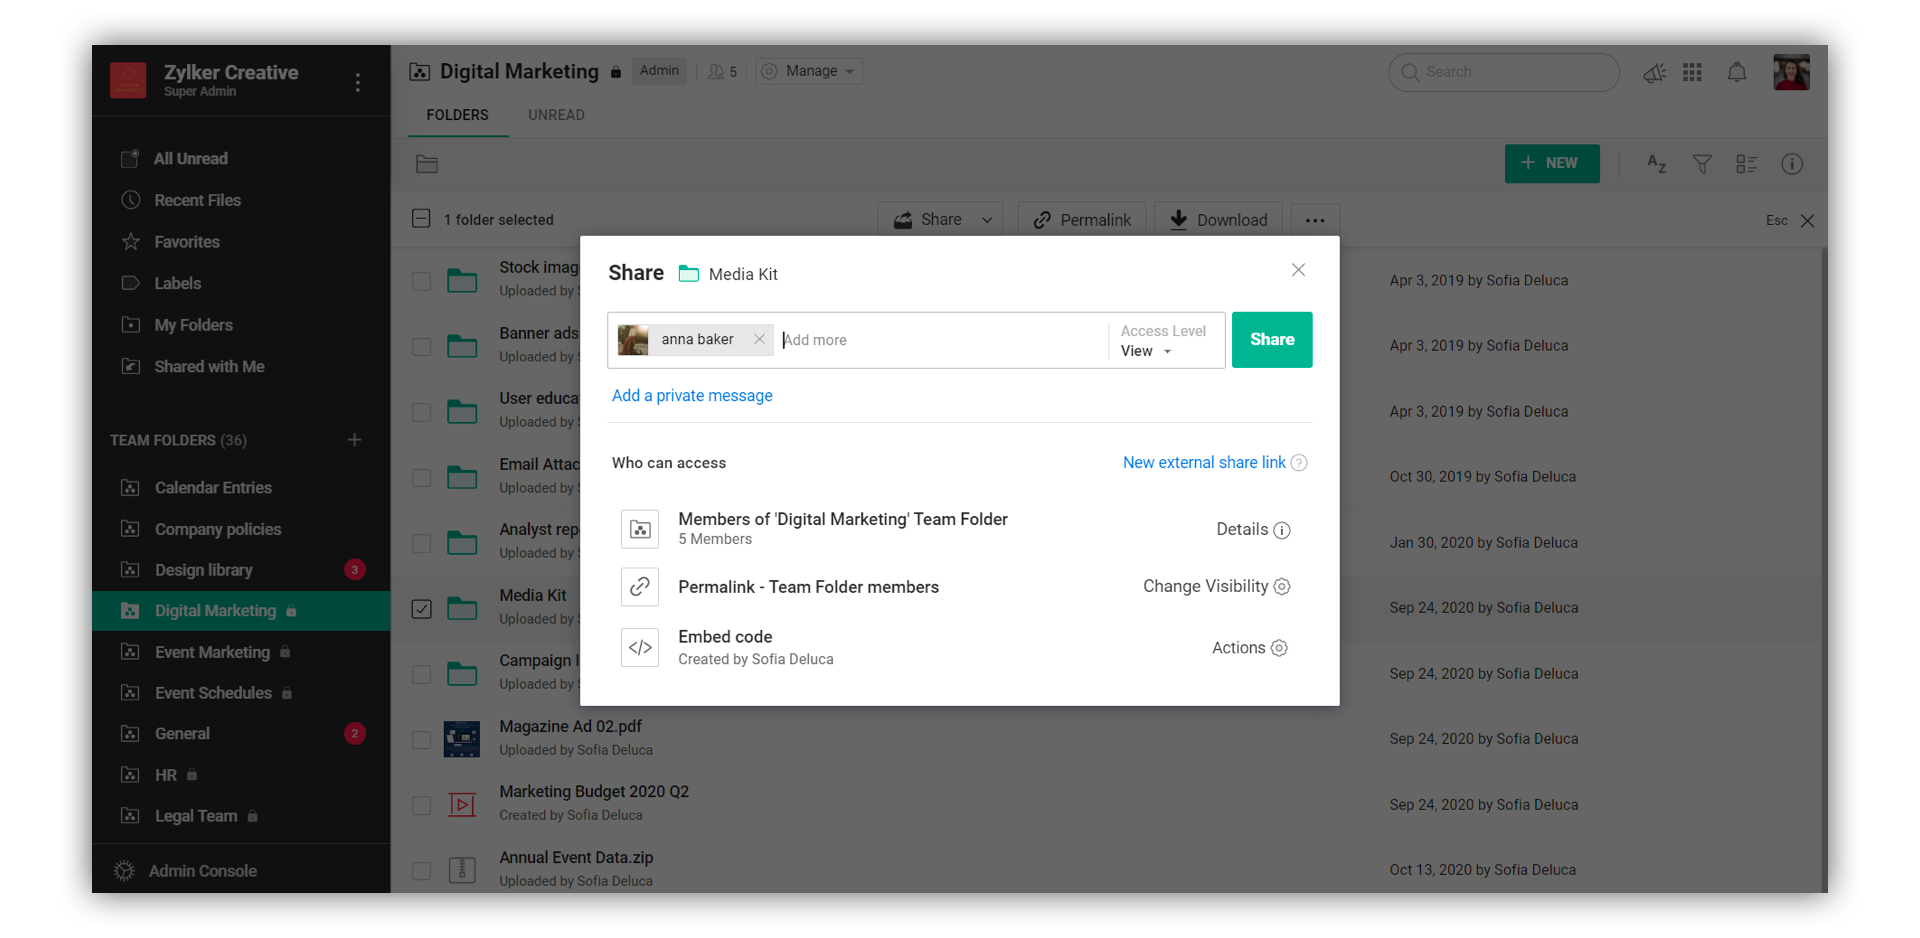Click the gear icon beside Change Visibility

(x=1282, y=587)
